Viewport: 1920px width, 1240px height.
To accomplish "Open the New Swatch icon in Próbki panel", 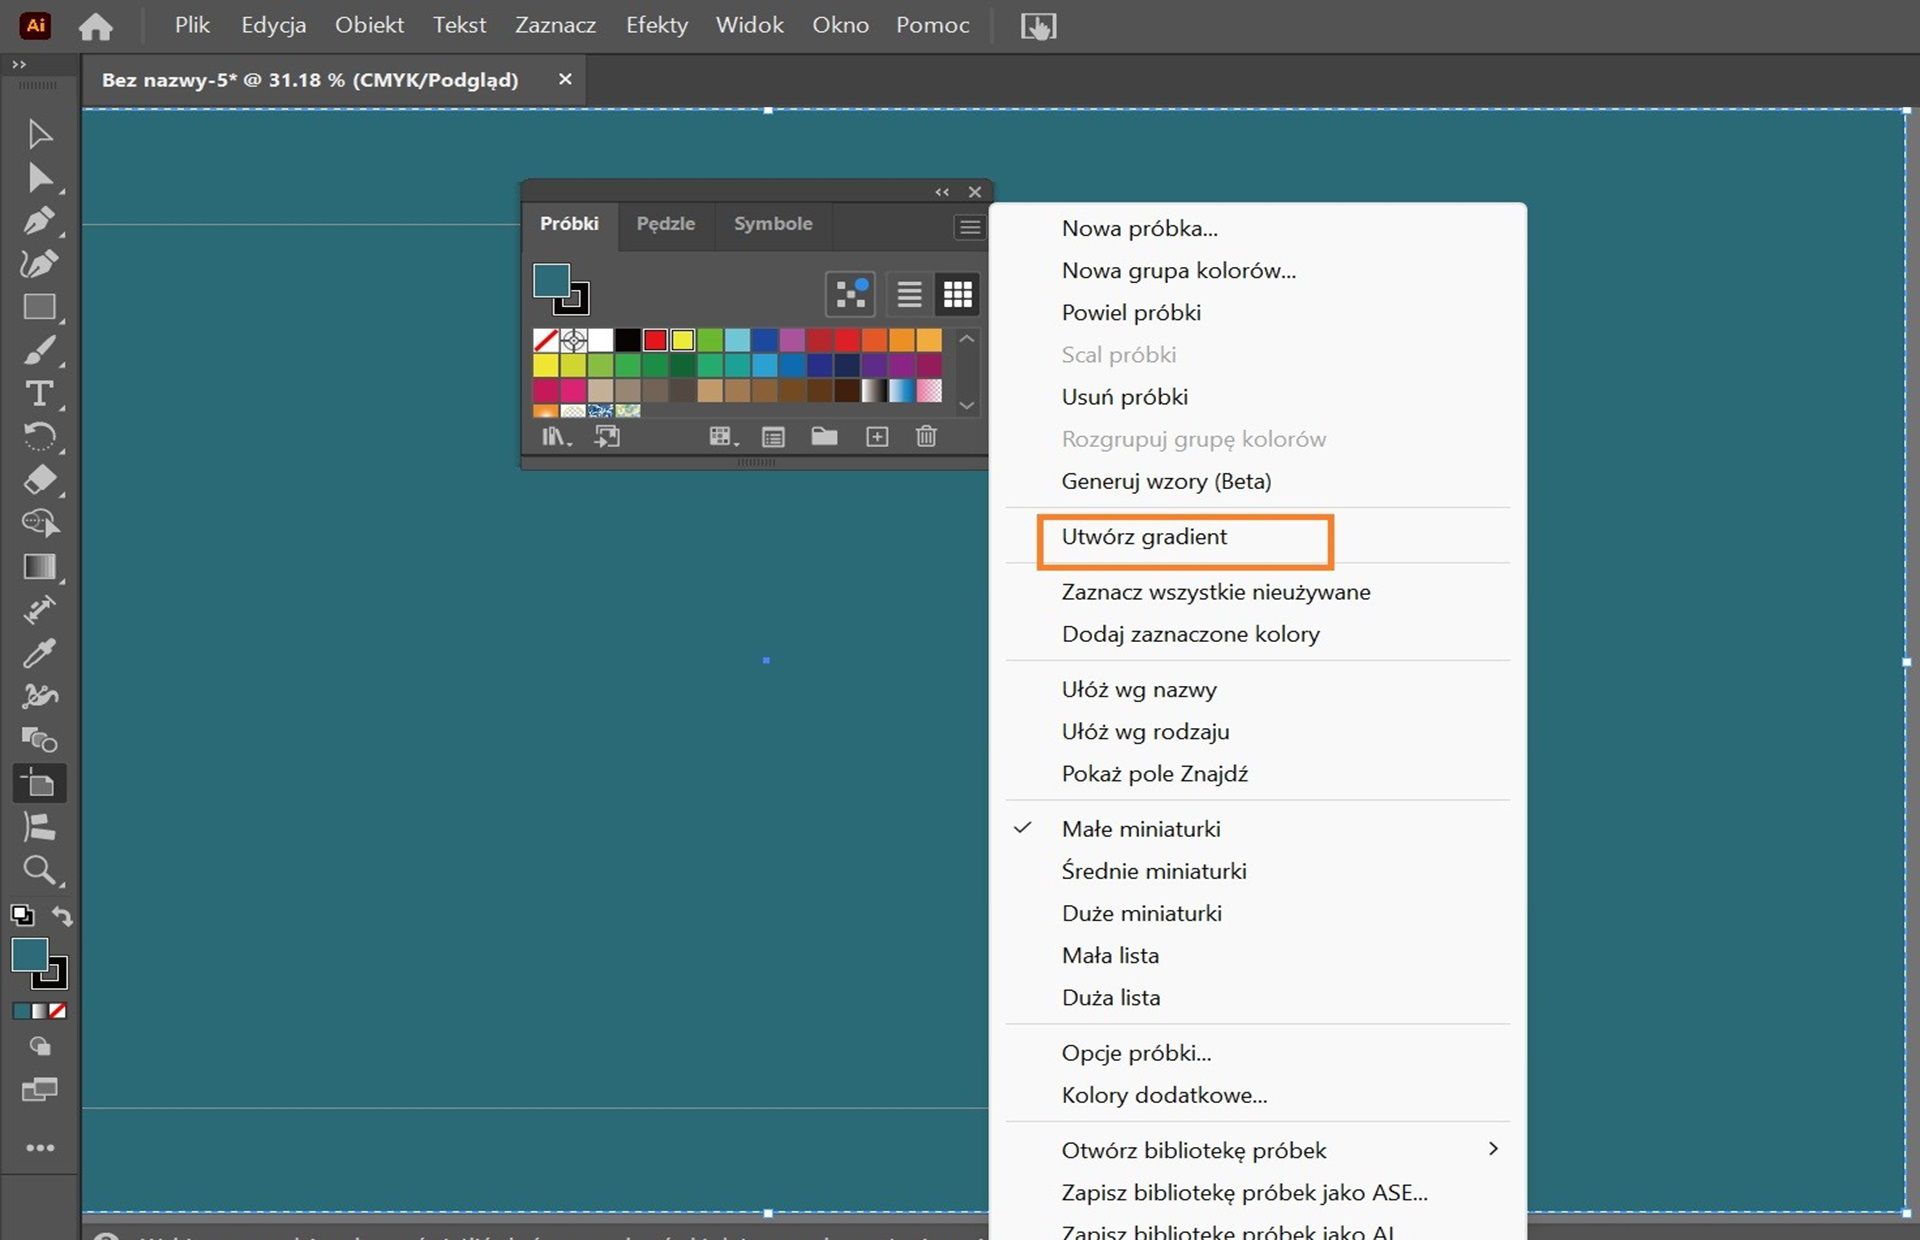I will pyautogui.click(x=877, y=437).
